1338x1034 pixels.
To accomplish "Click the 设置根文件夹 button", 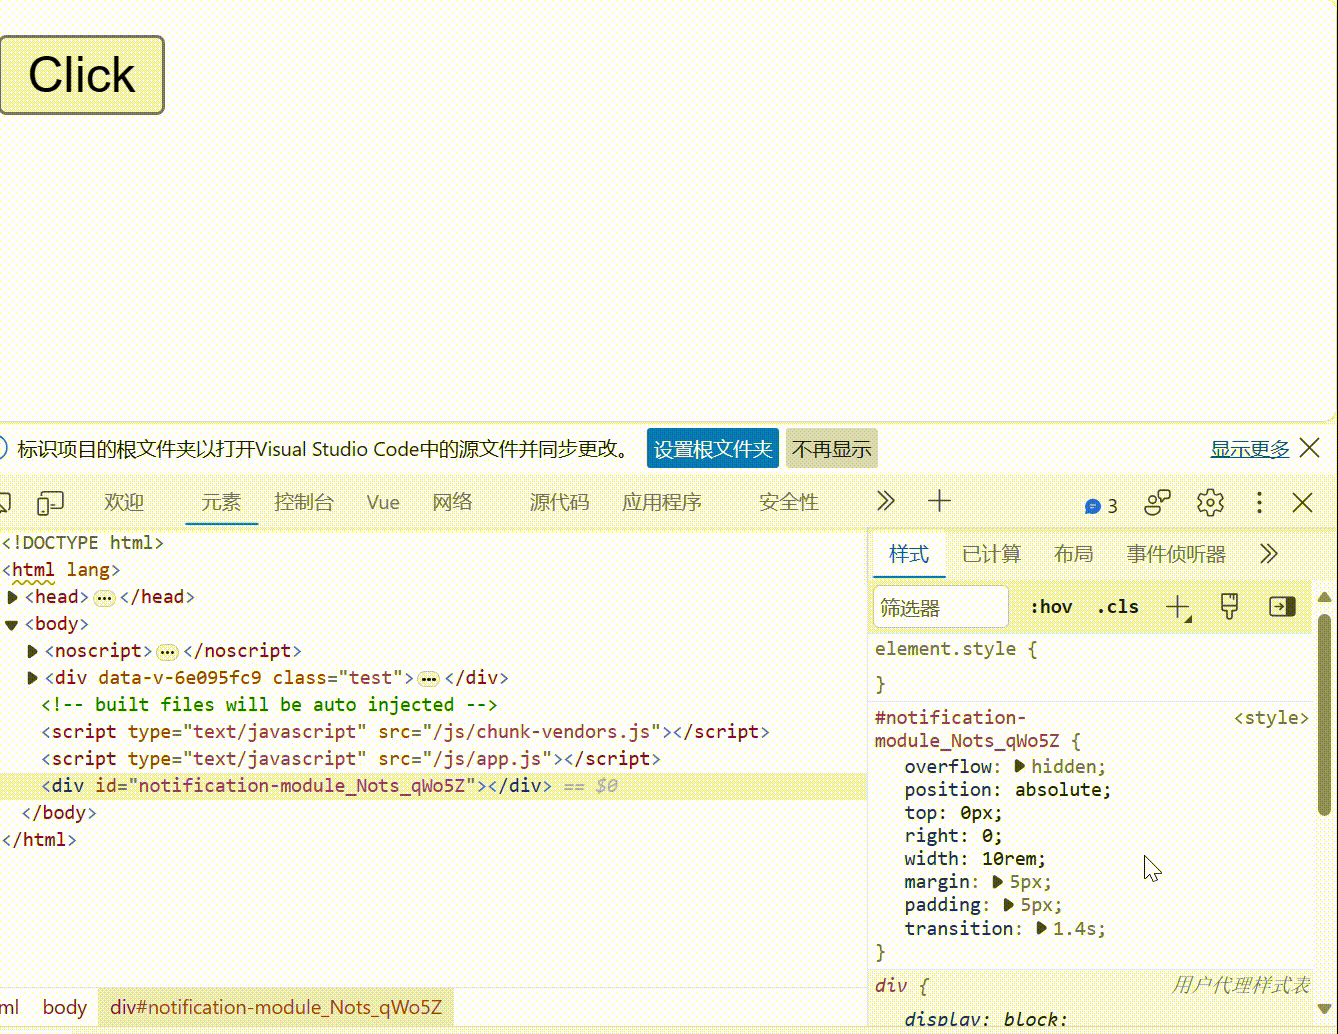I will click(713, 449).
